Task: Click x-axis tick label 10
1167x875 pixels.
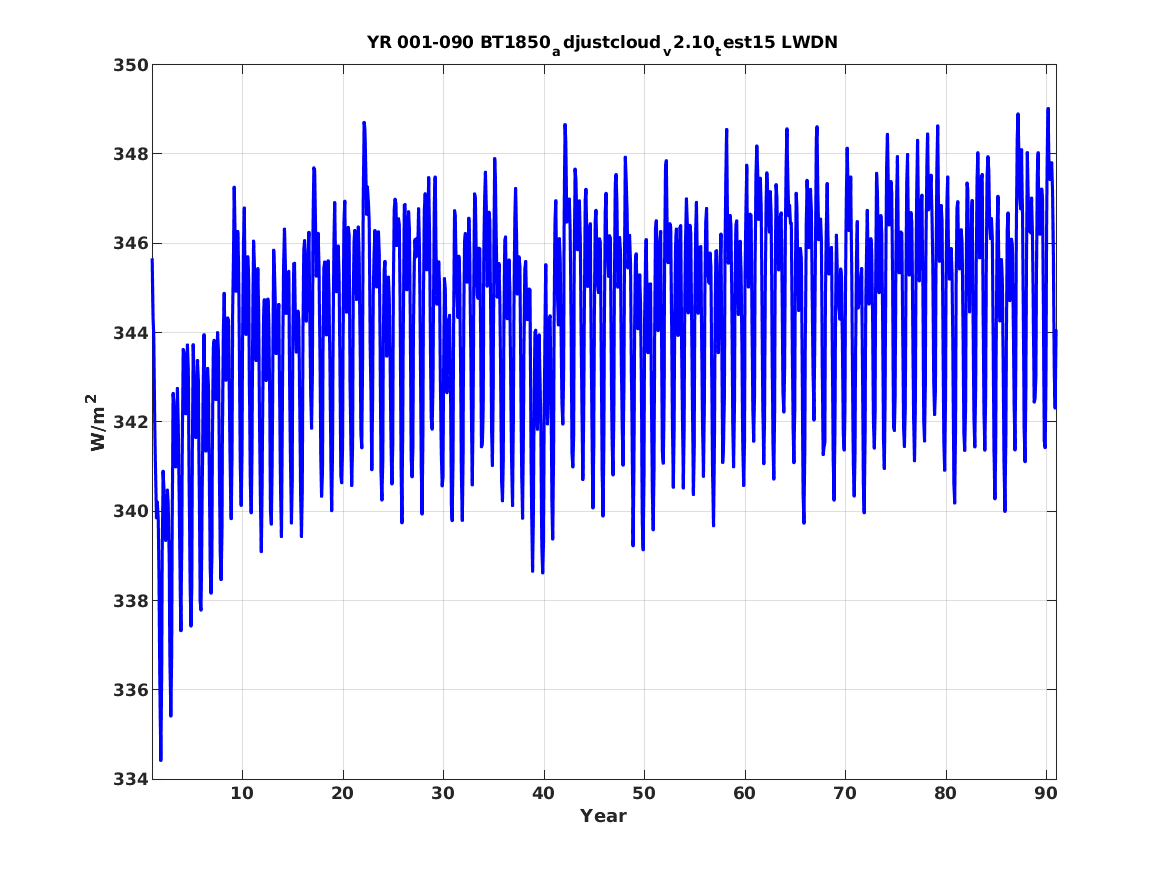Action: click(242, 793)
